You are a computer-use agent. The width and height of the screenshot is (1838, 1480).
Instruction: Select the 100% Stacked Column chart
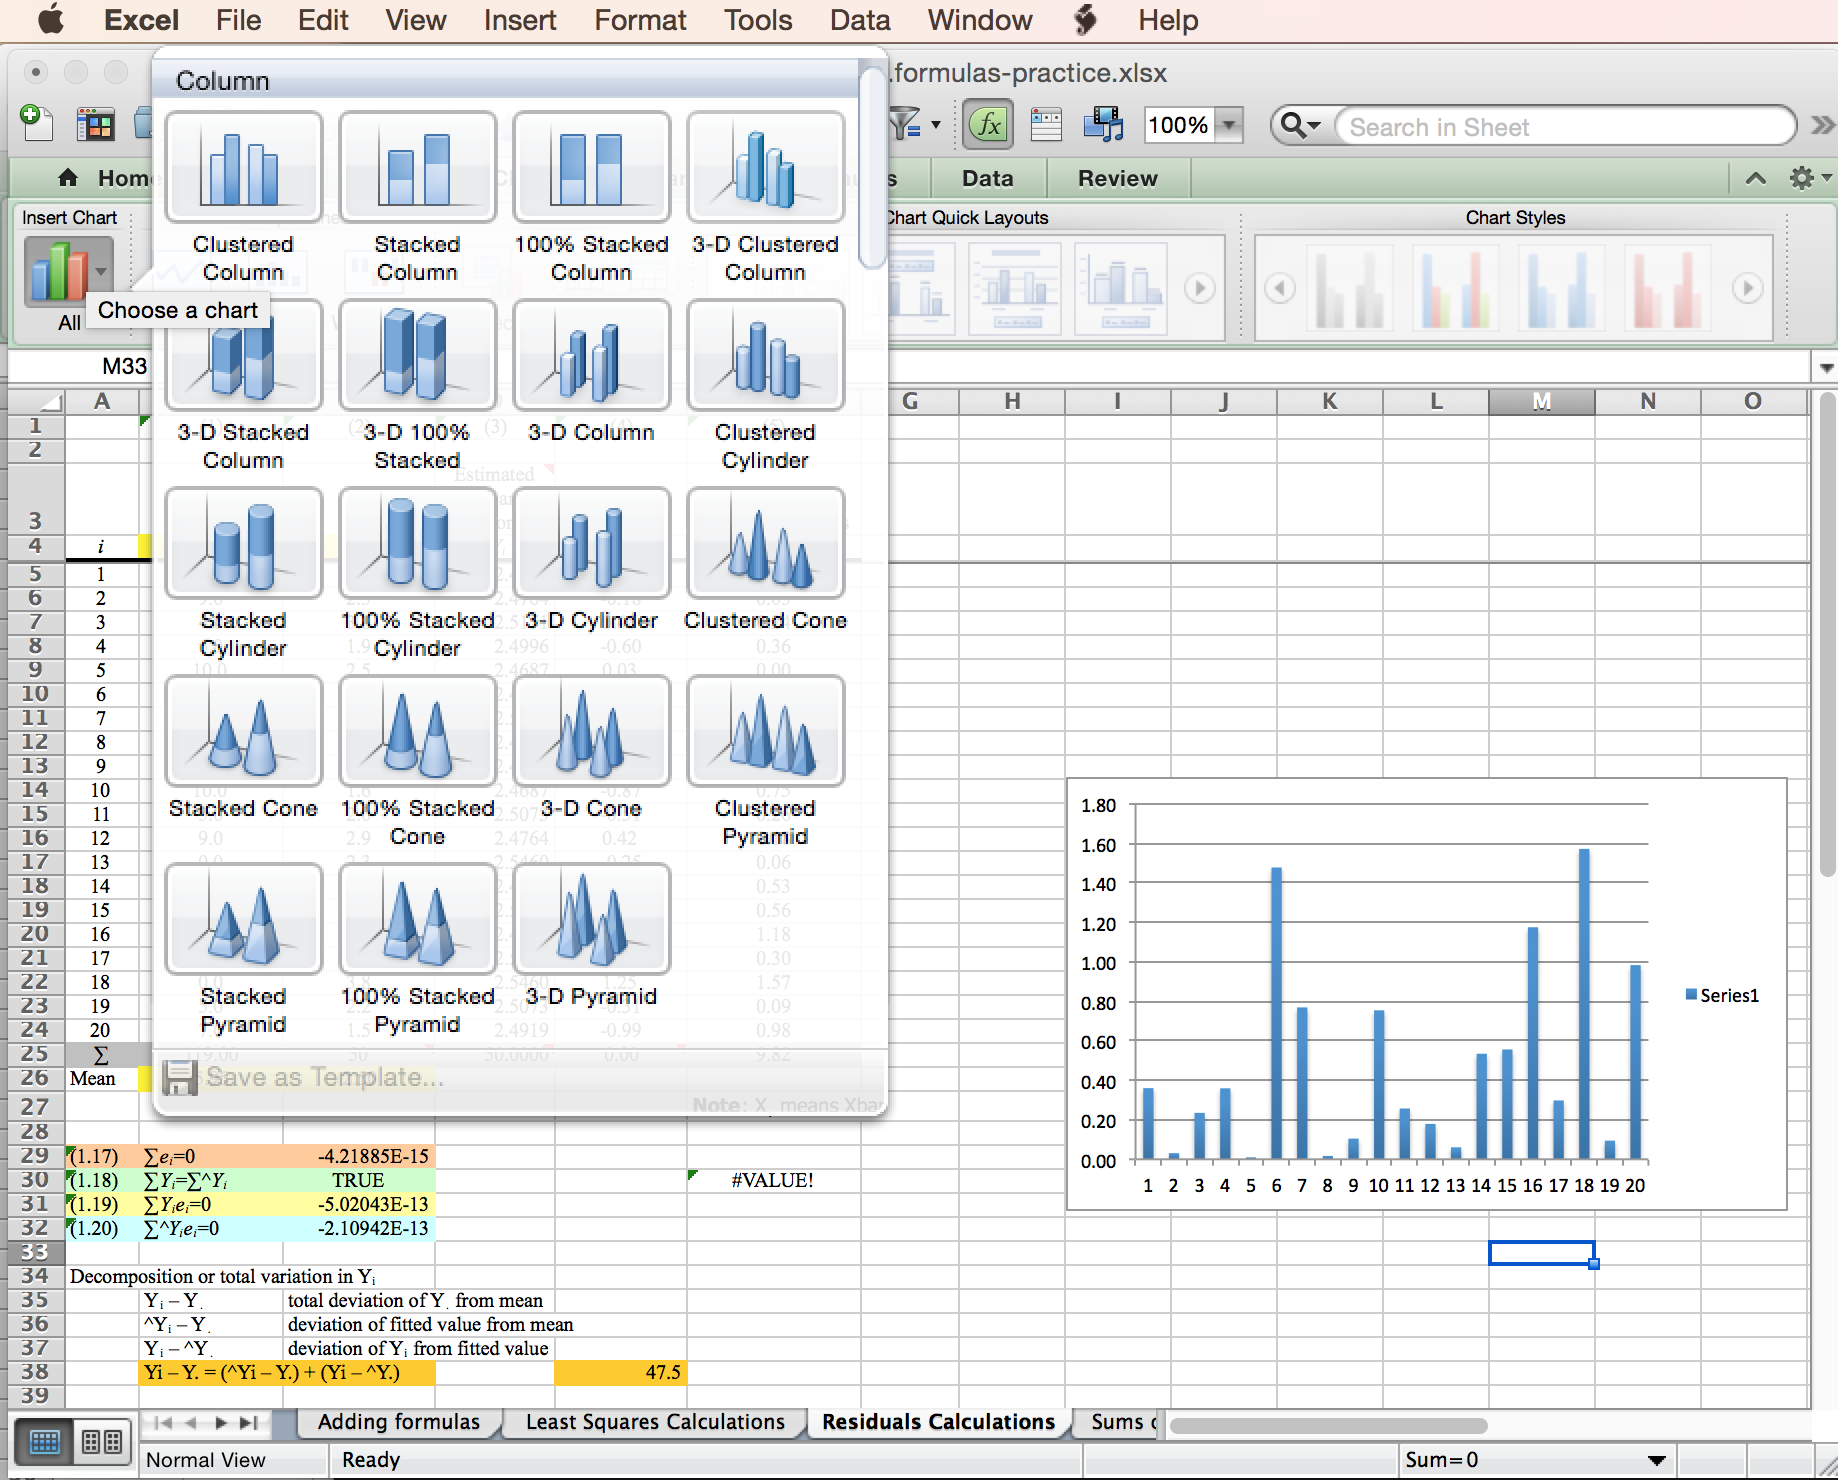591,166
